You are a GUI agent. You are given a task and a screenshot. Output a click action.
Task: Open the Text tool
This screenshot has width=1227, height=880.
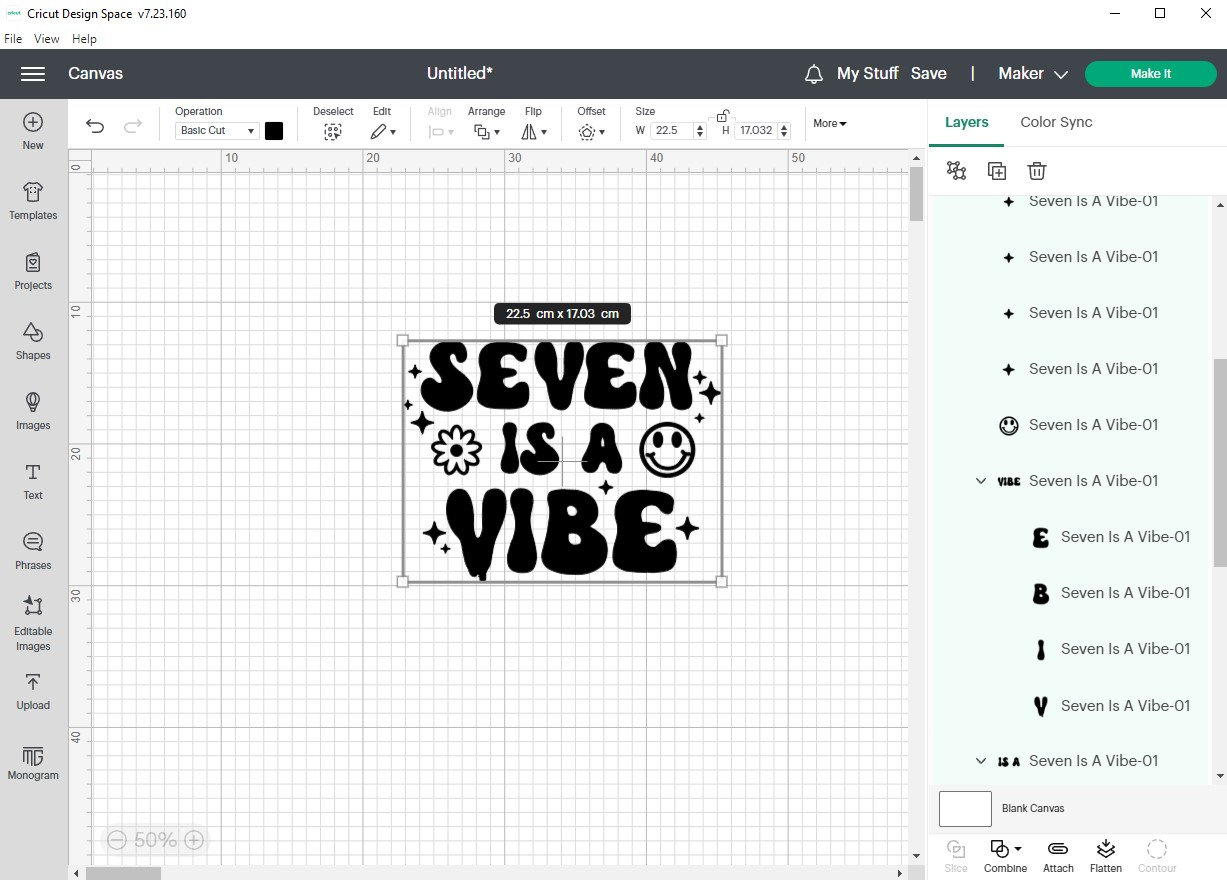click(x=32, y=480)
